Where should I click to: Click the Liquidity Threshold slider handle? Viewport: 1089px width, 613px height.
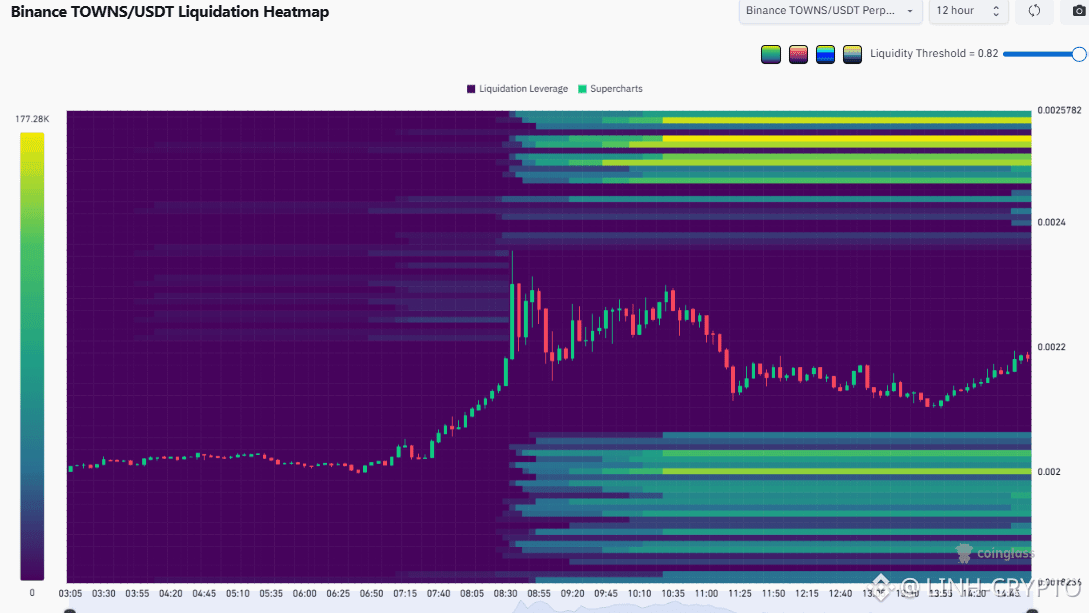coord(1079,54)
